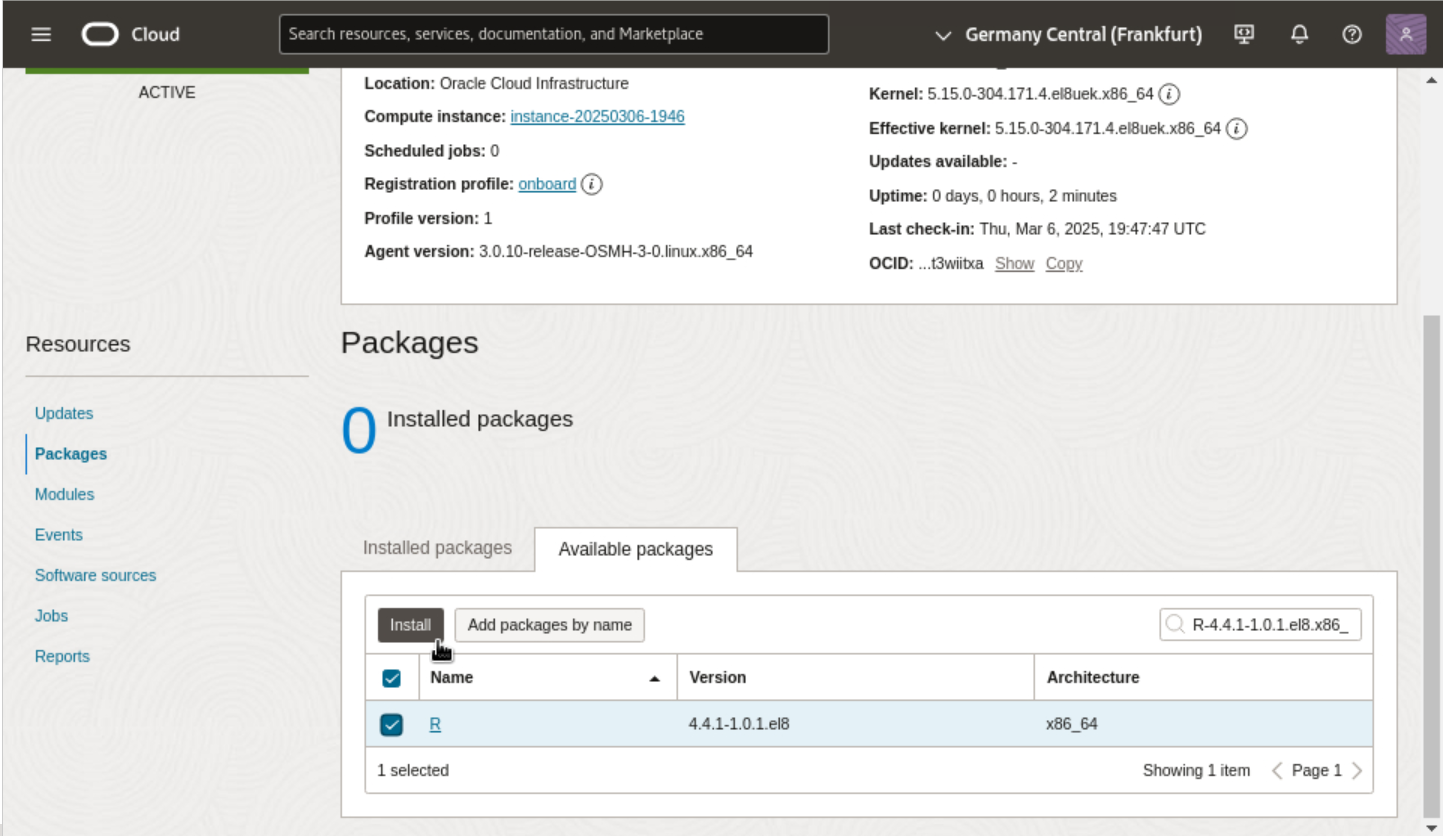Click version cell 4.4.1-1.0.1.el8
The width and height of the screenshot is (1443, 836).
(x=739, y=724)
